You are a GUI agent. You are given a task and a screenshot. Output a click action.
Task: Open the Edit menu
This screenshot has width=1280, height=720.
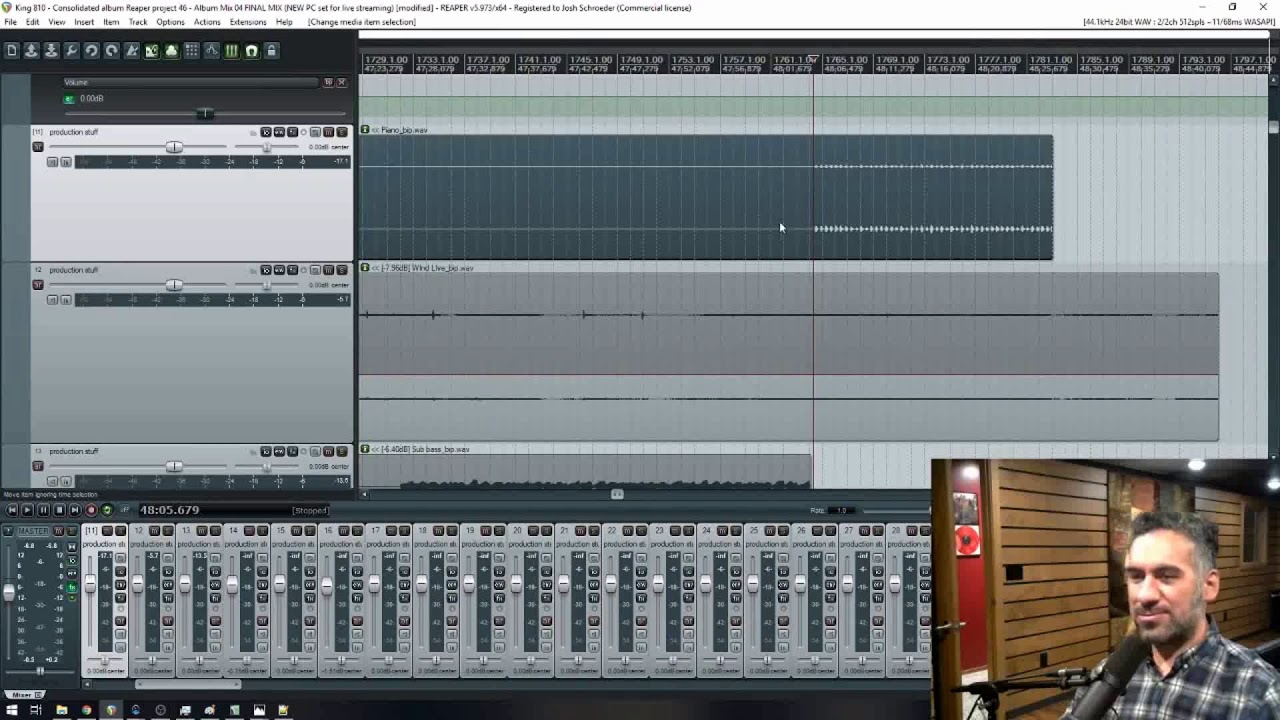(33, 22)
